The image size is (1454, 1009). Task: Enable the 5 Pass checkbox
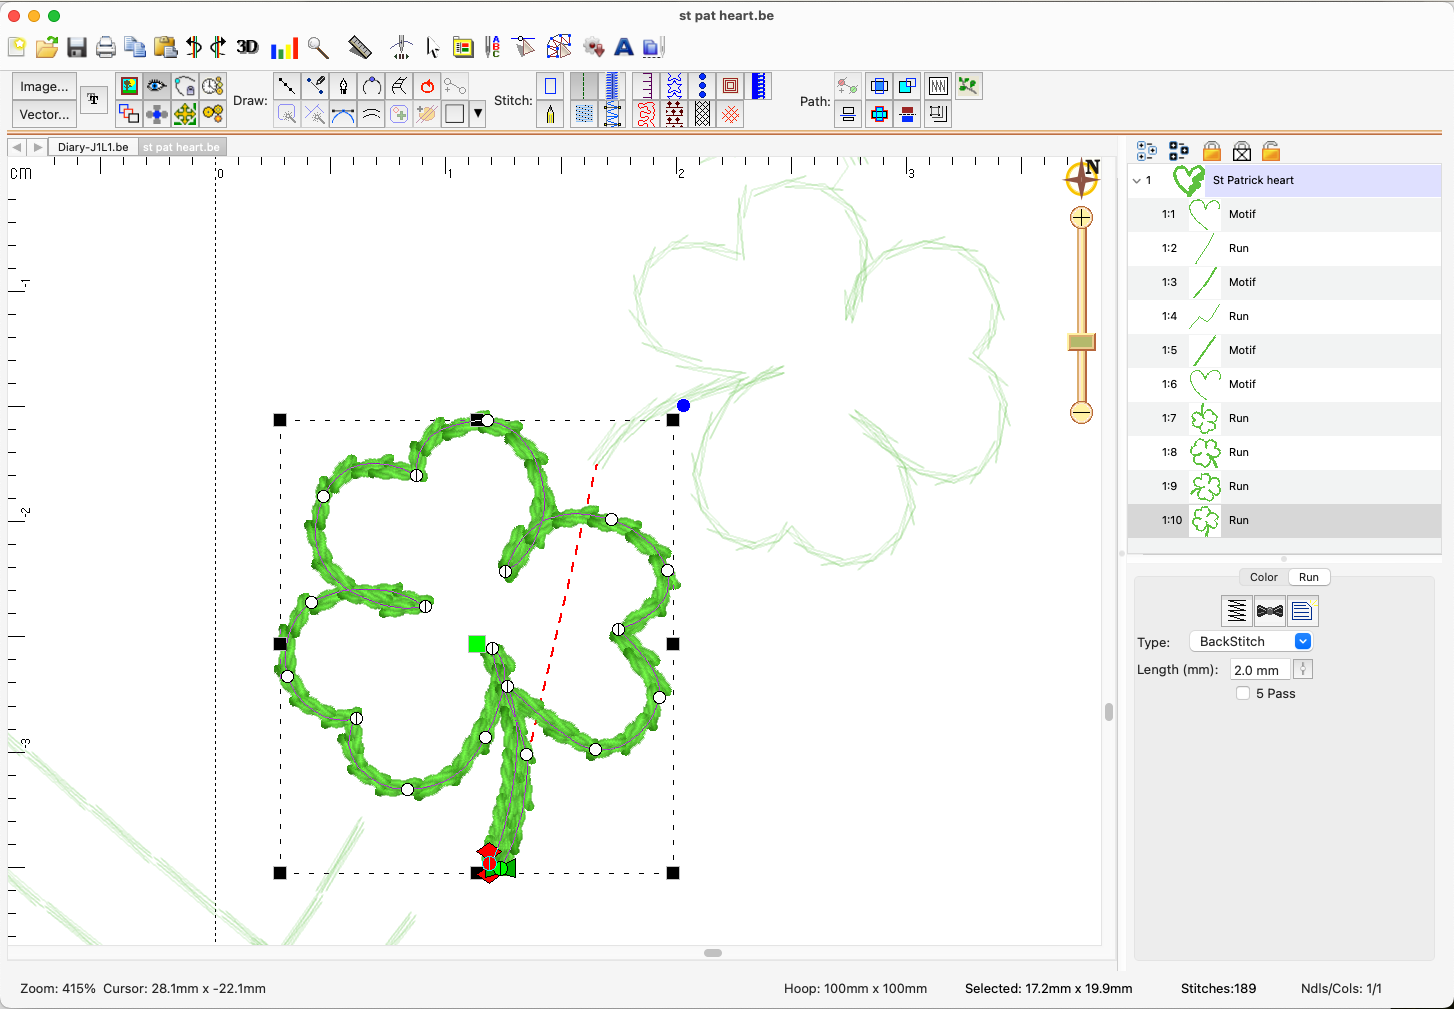[1243, 693]
